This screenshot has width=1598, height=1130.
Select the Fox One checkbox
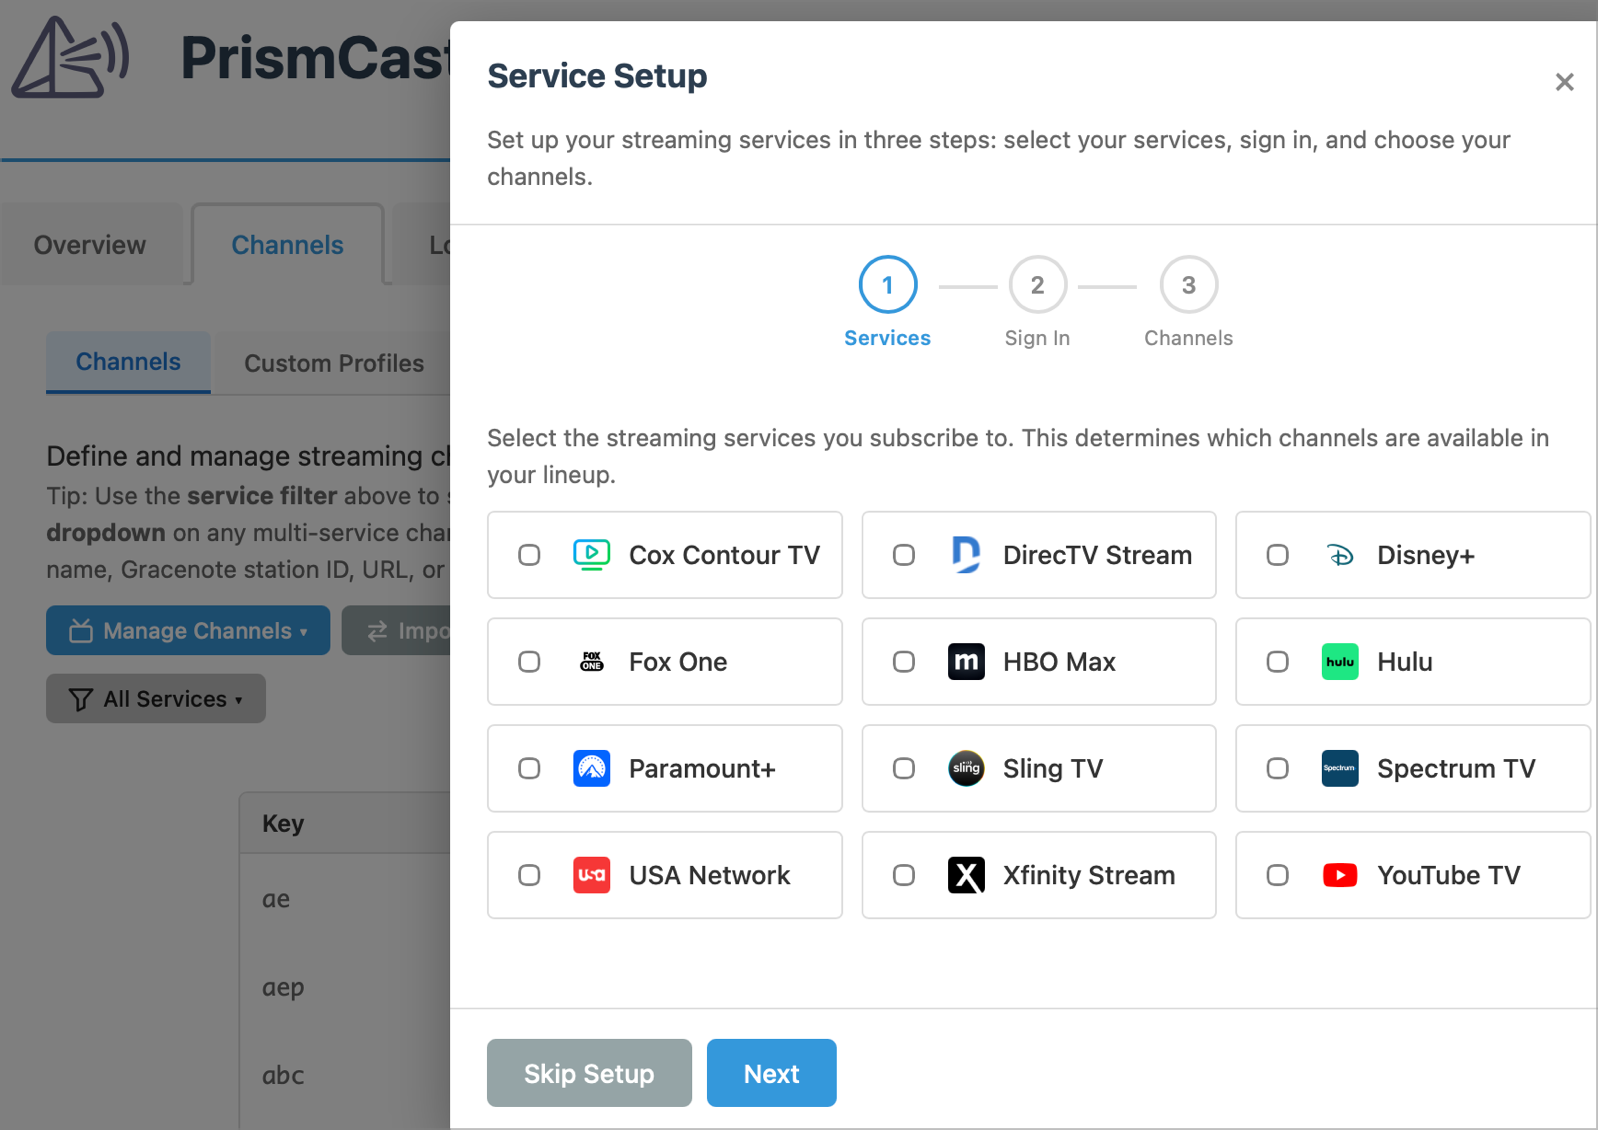click(529, 662)
